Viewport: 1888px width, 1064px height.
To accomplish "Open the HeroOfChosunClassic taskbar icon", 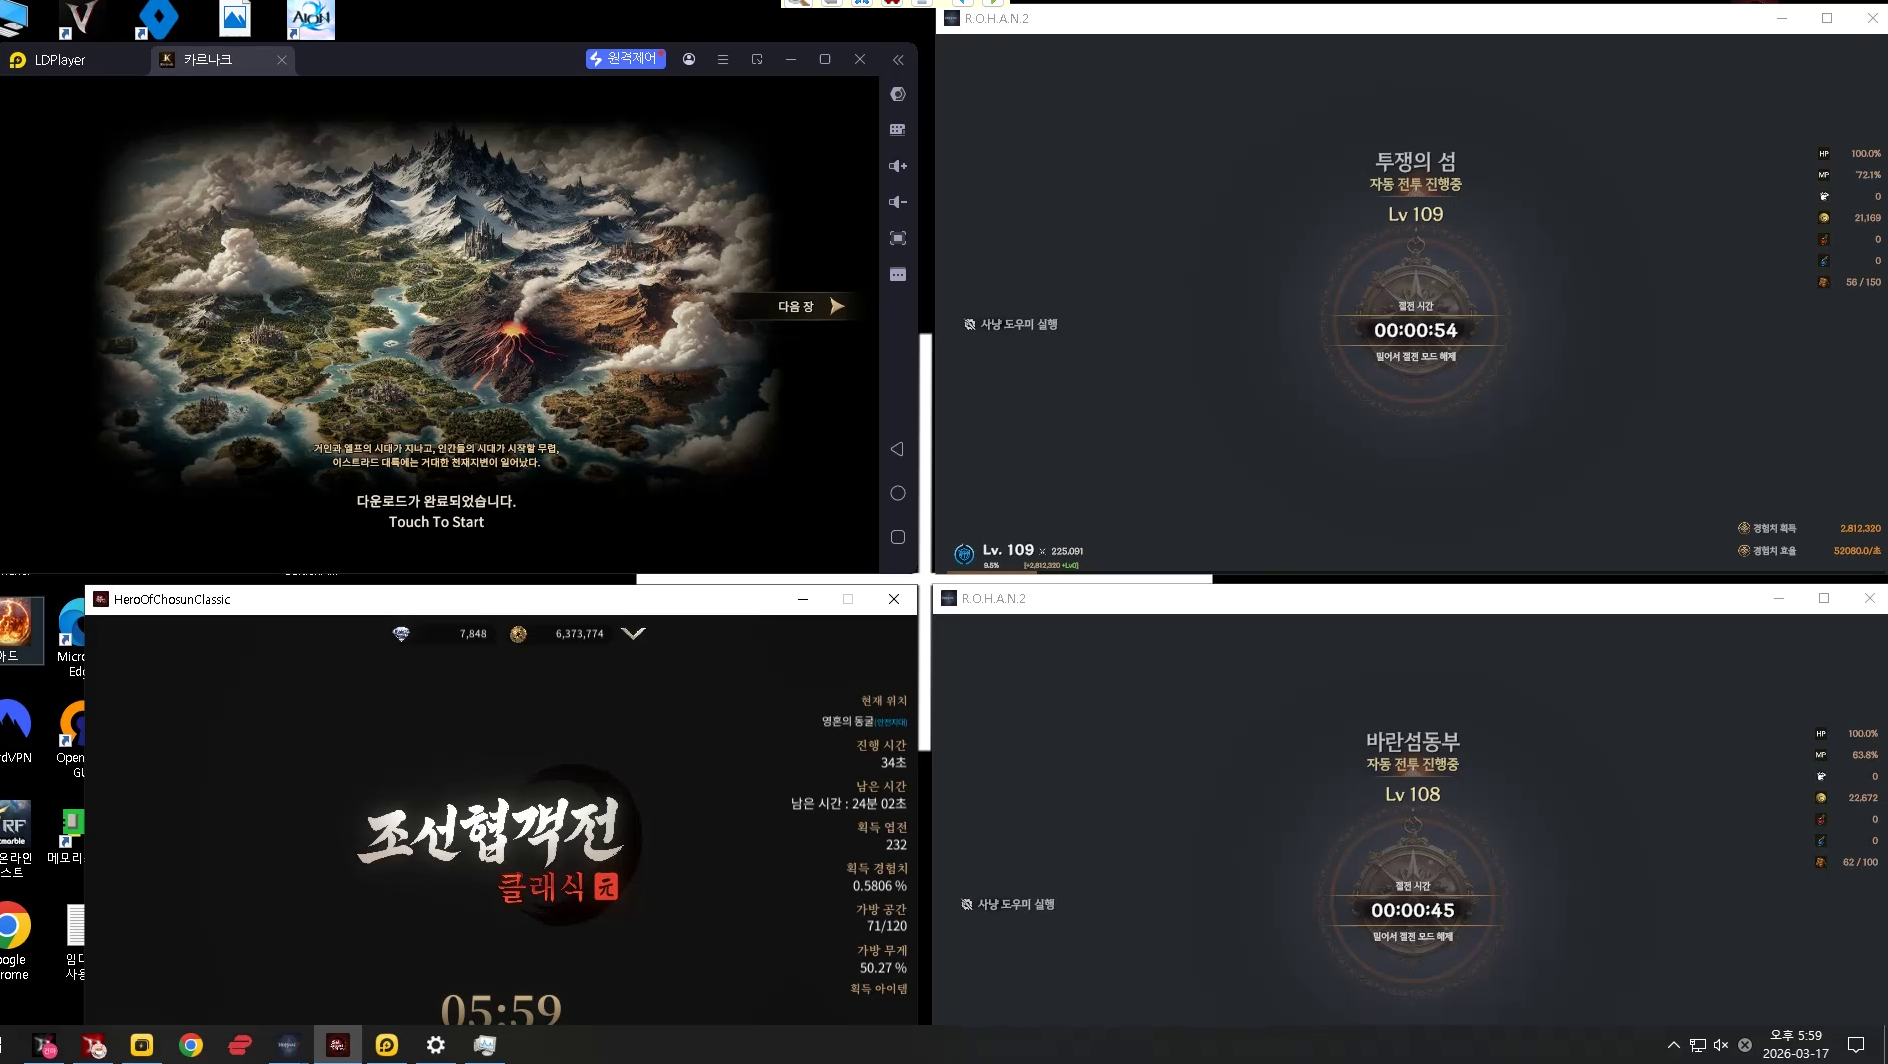I will [x=338, y=1045].
